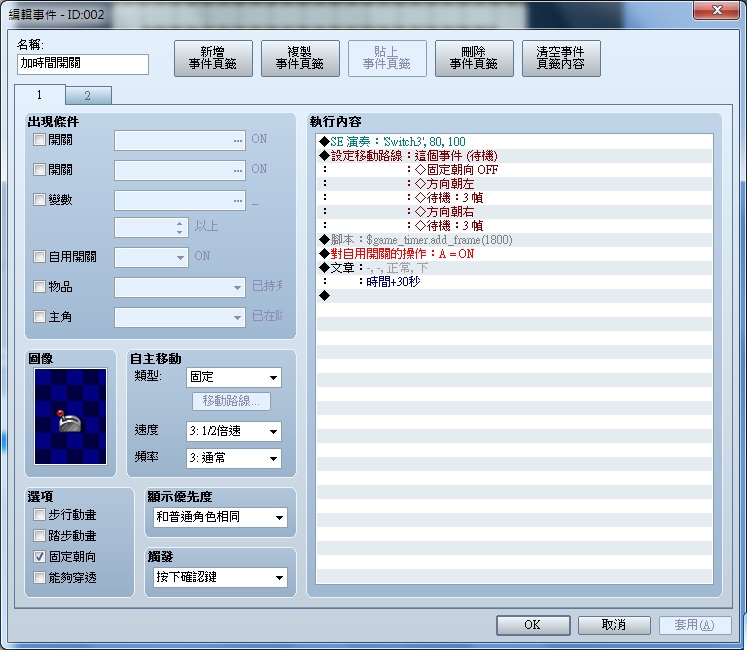Toggle the 自用開關 condition checkbox

coord(39,257)
